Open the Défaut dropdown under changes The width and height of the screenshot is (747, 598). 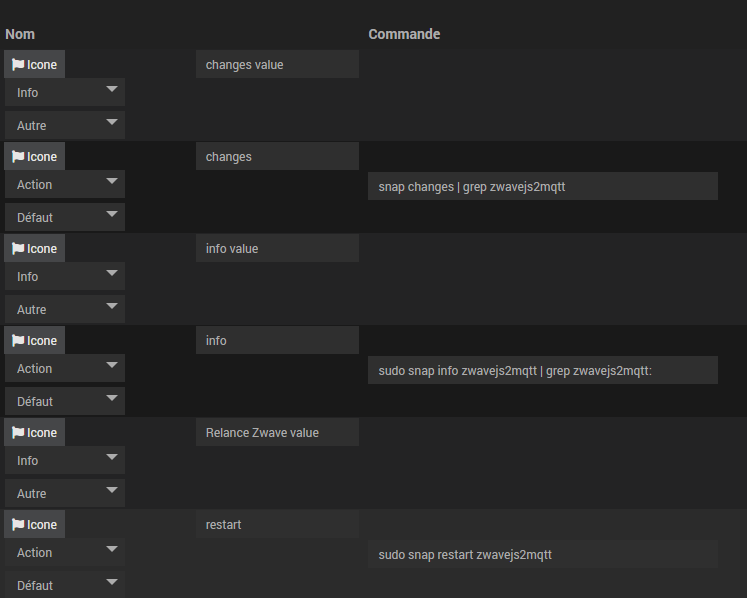pyautogui.click(x=65, y=217)
